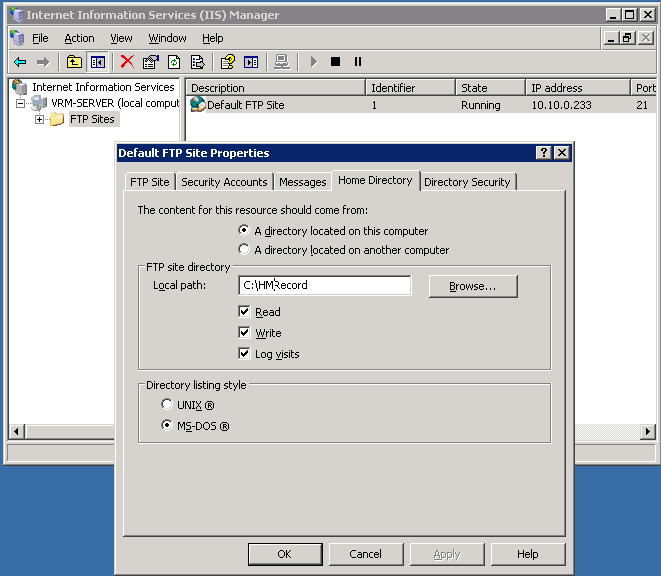This screenshot has height=576, width=661.
Task: Go up one level with folder icon
Action: pyautogui.click(x=74, y=62)
